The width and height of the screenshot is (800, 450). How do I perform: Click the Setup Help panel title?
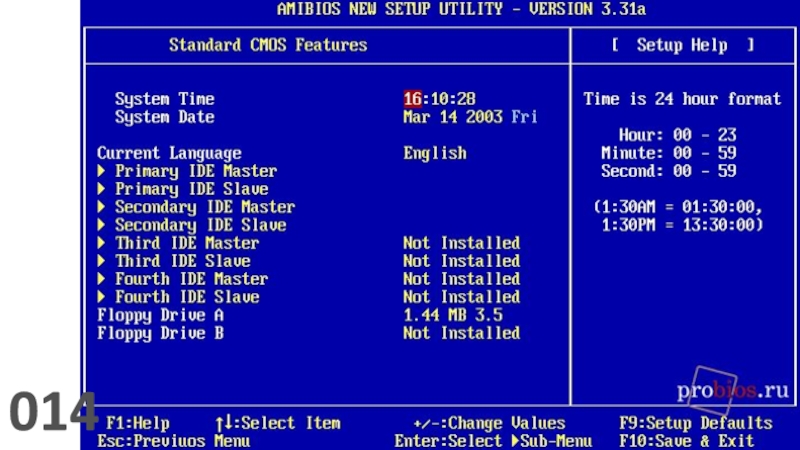682,45
